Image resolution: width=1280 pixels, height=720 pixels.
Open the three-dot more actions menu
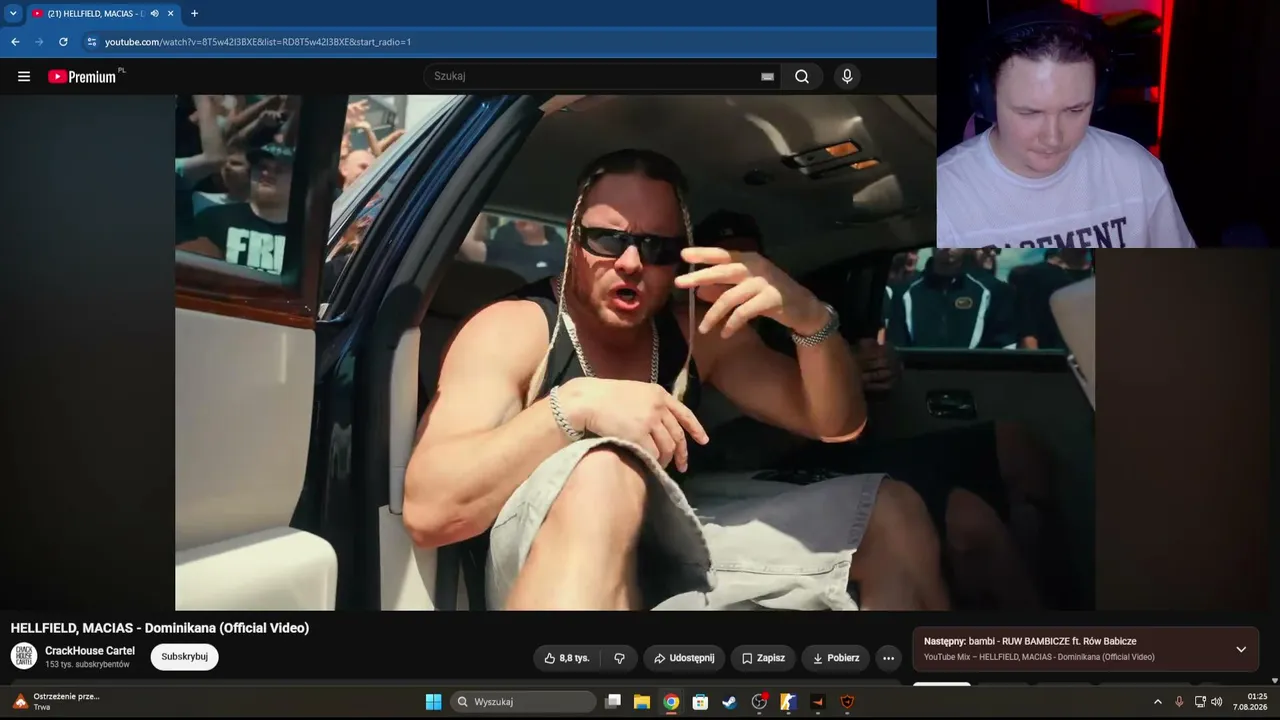pyautogui.click(x=888, y=658)
